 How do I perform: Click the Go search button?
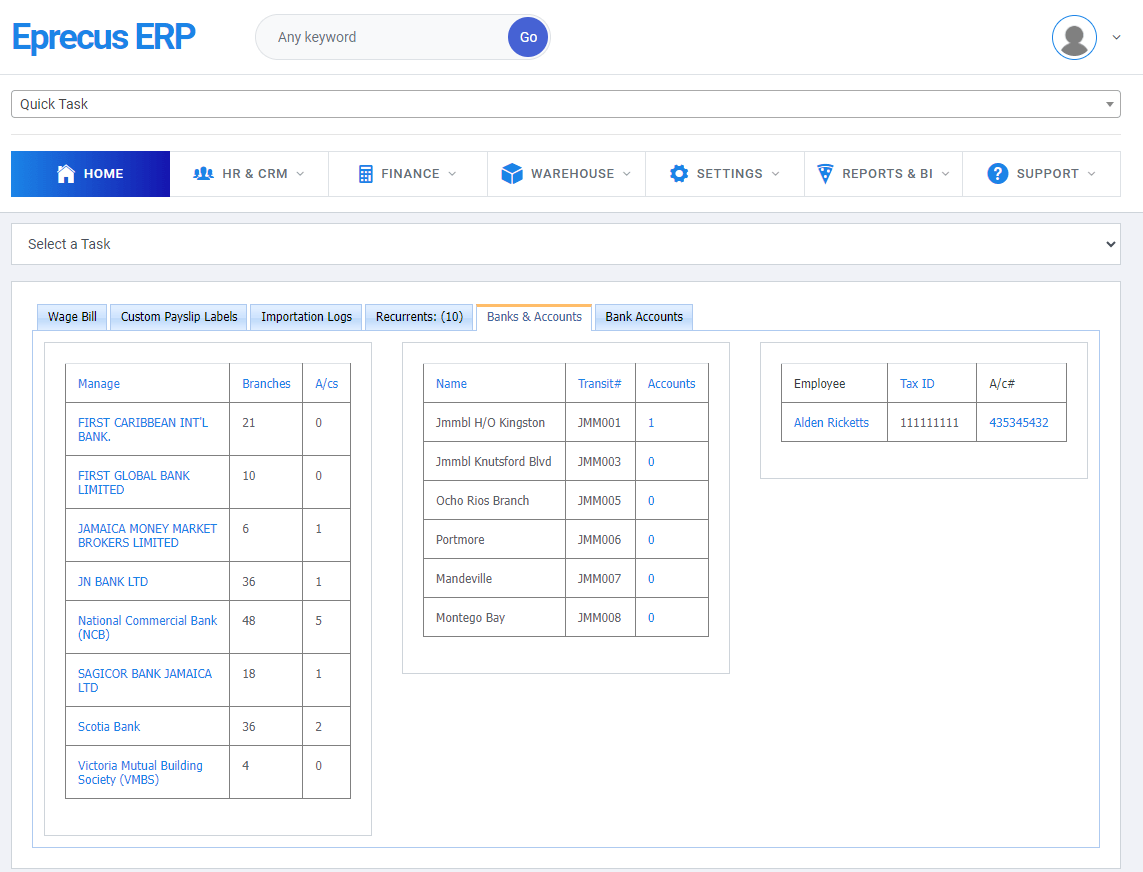pyautogui.click(x=528, y=37)
